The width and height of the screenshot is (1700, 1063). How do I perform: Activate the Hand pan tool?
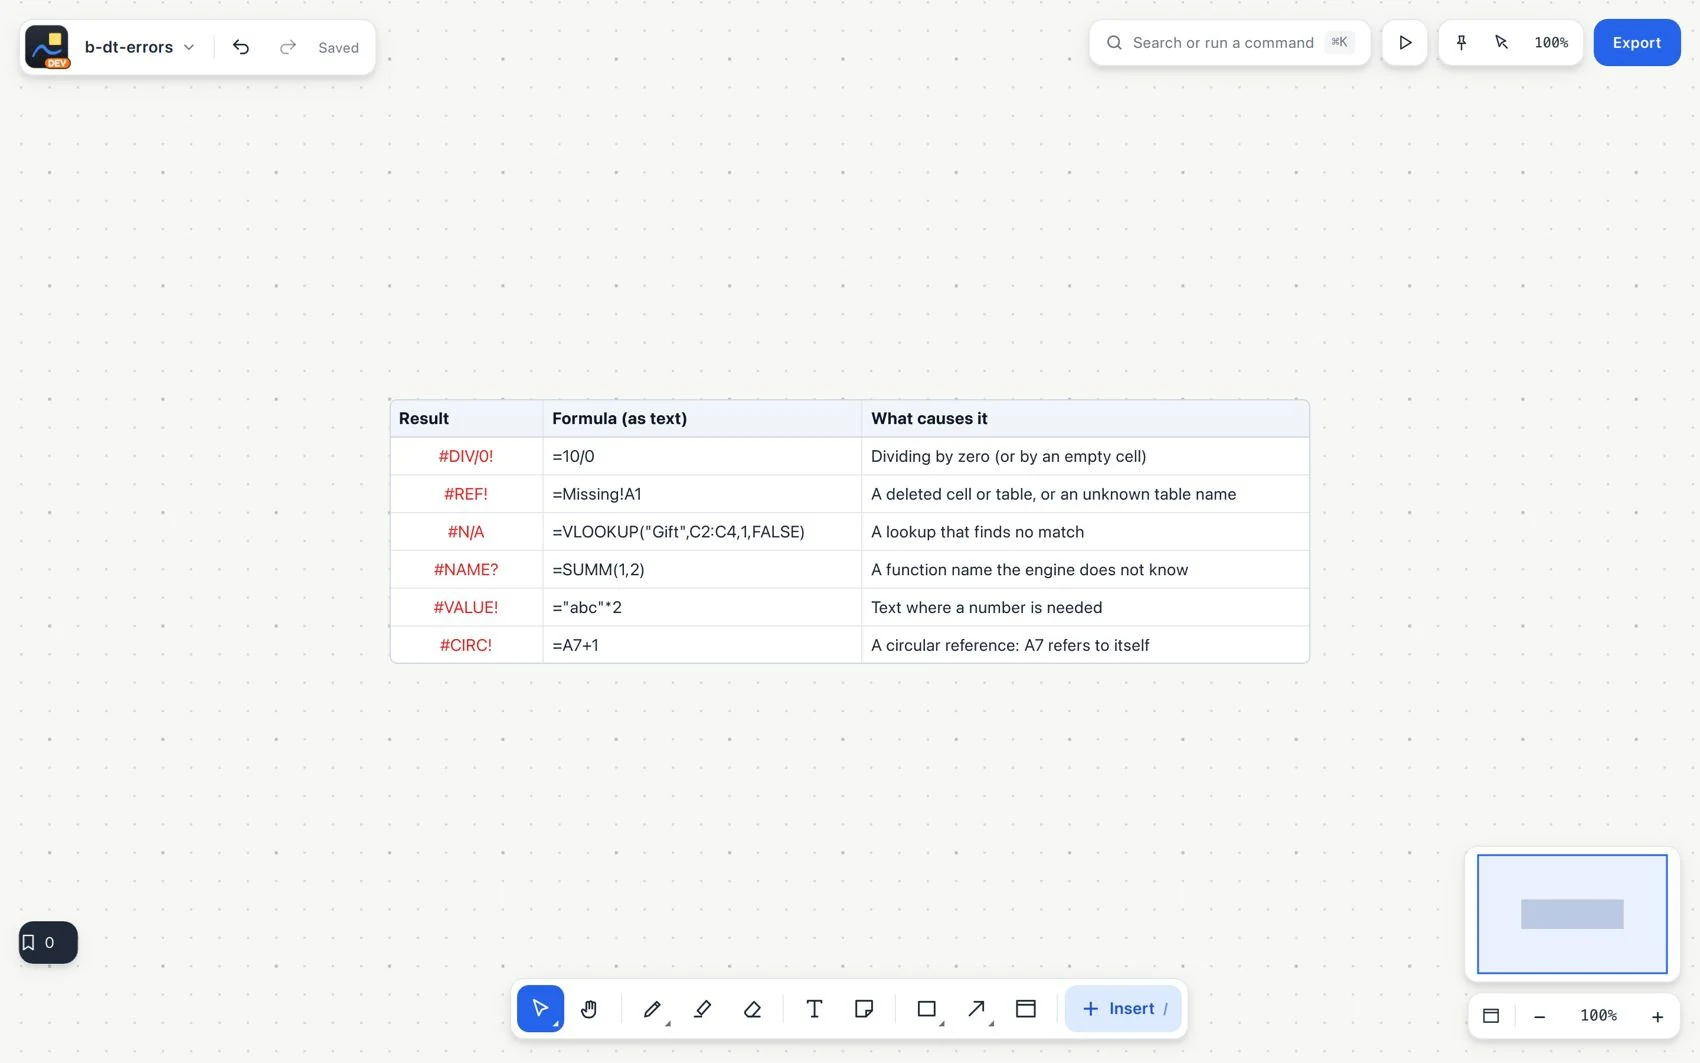click(x=589, y=1008)
